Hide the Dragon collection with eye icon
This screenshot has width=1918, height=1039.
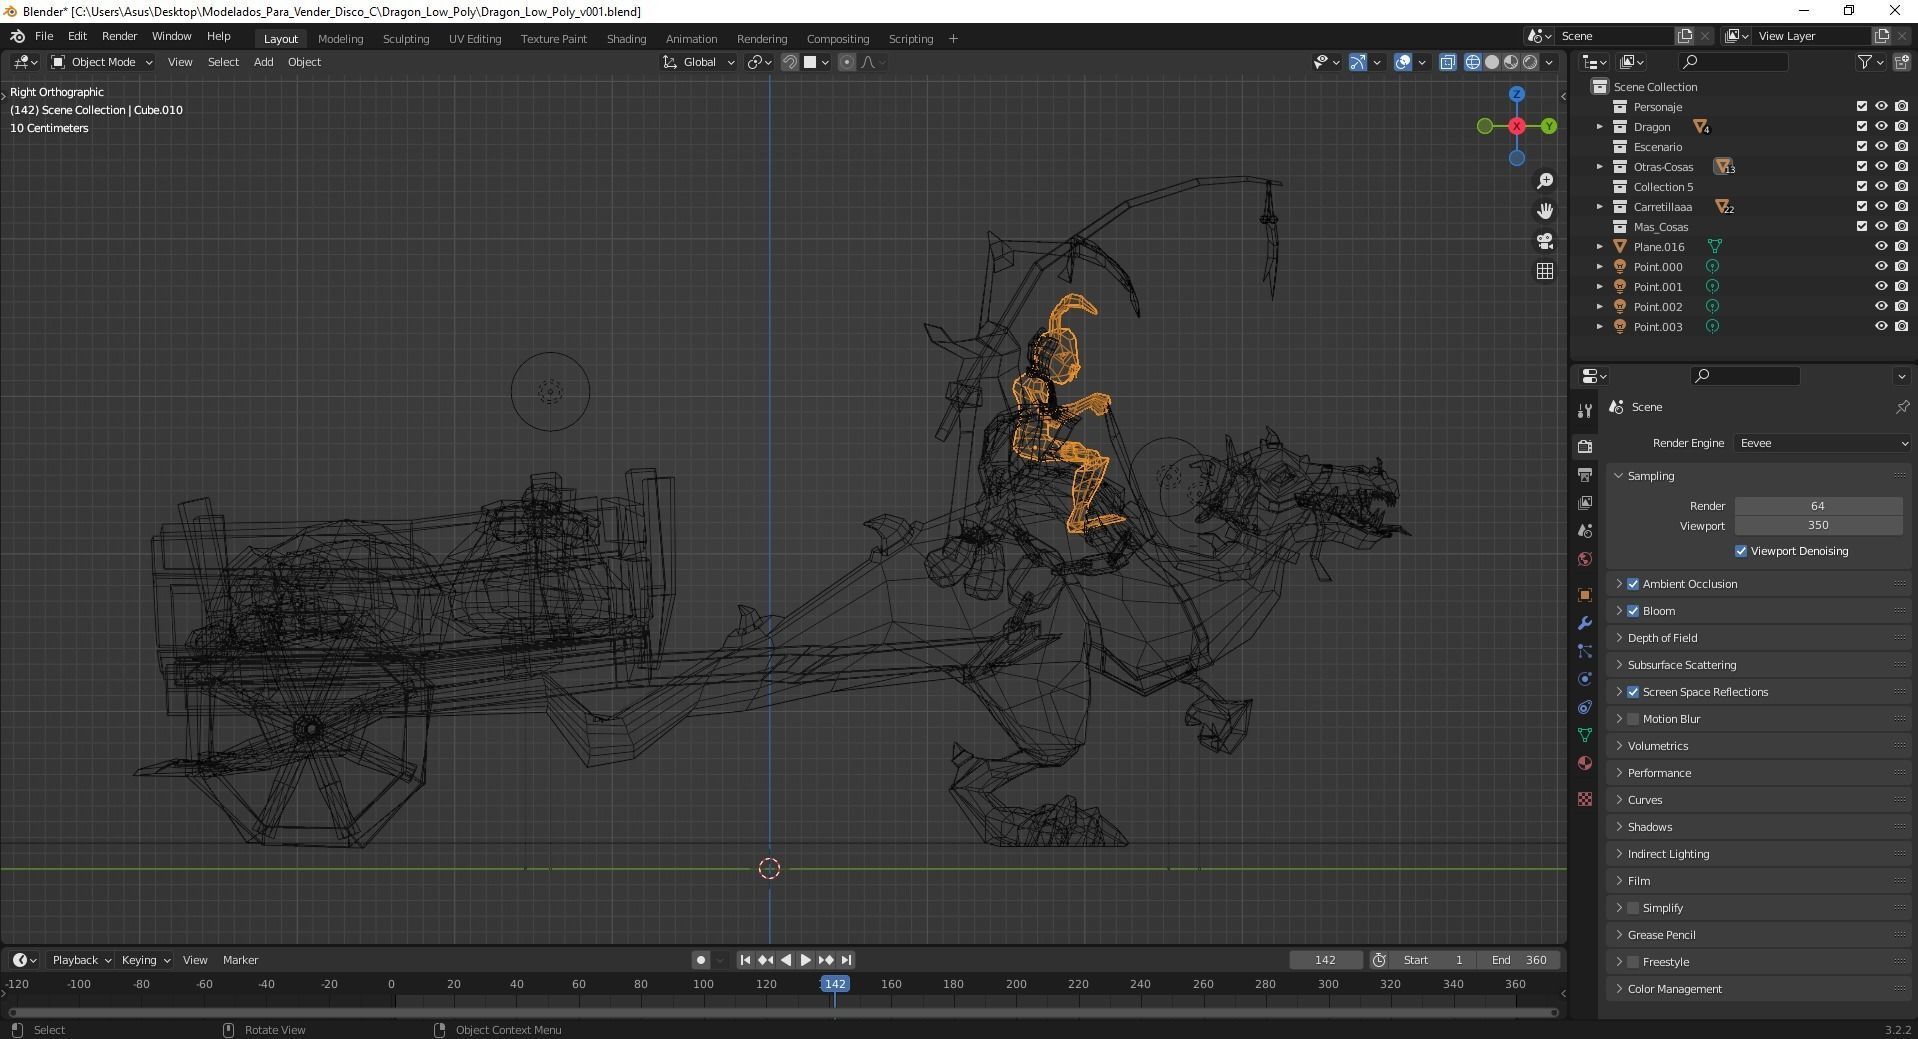[x=1880, y=127]
